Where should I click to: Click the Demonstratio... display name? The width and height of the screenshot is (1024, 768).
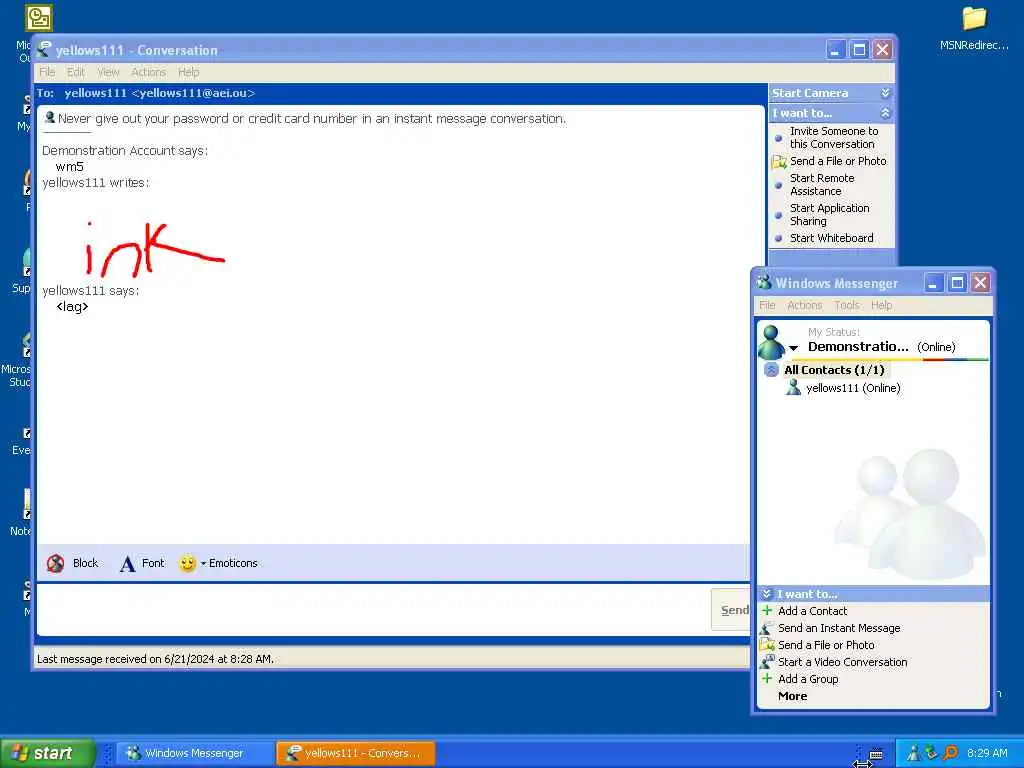(858, 347)
